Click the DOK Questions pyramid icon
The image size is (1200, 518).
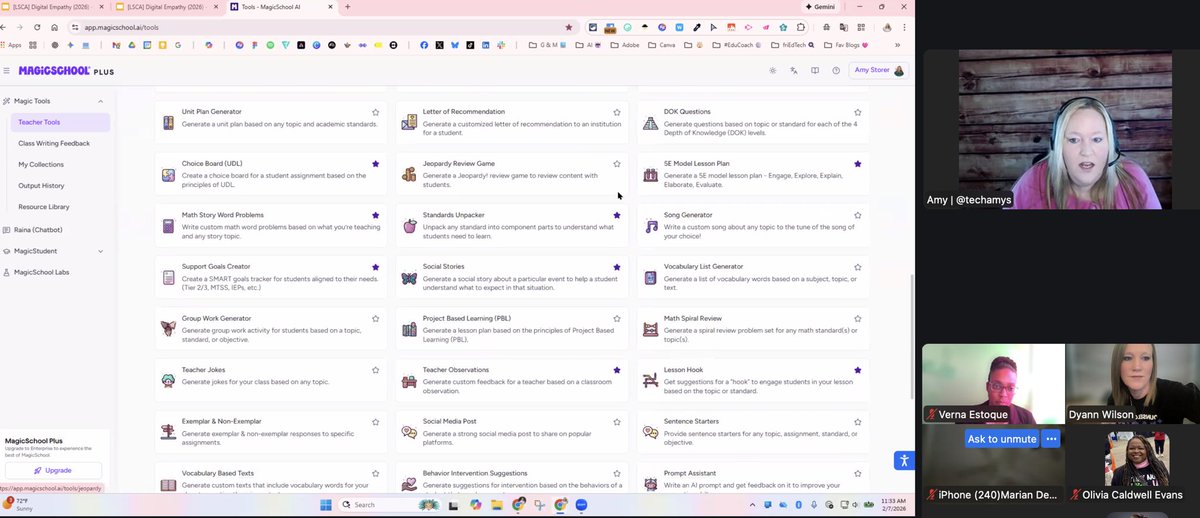(651, 123)
